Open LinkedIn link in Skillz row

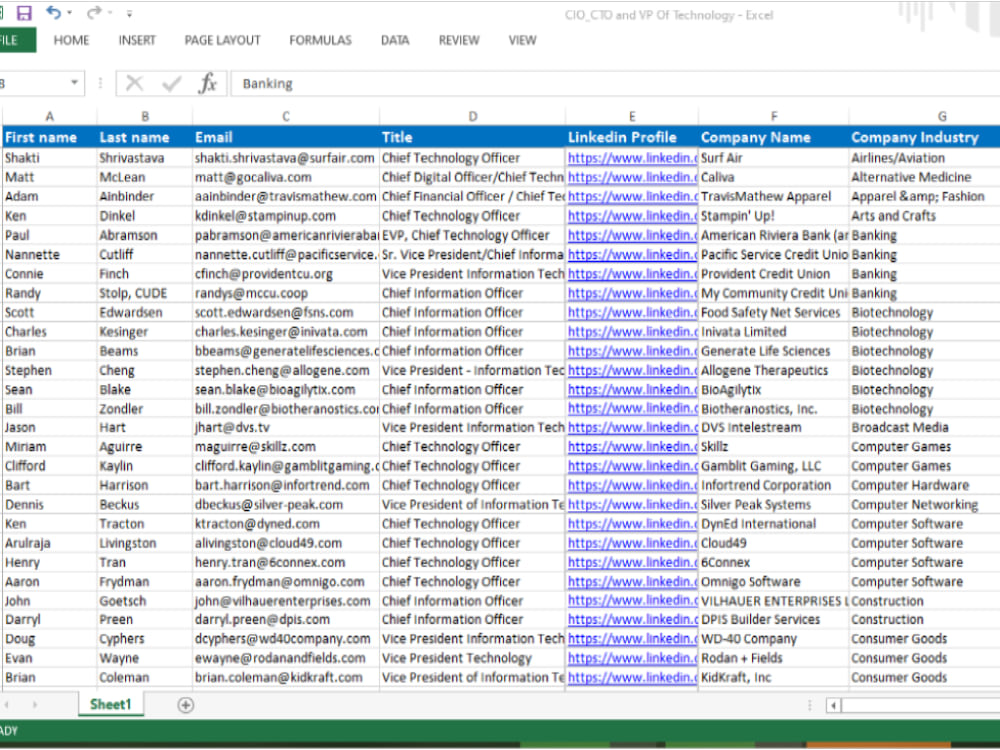[x=632, y=446]
